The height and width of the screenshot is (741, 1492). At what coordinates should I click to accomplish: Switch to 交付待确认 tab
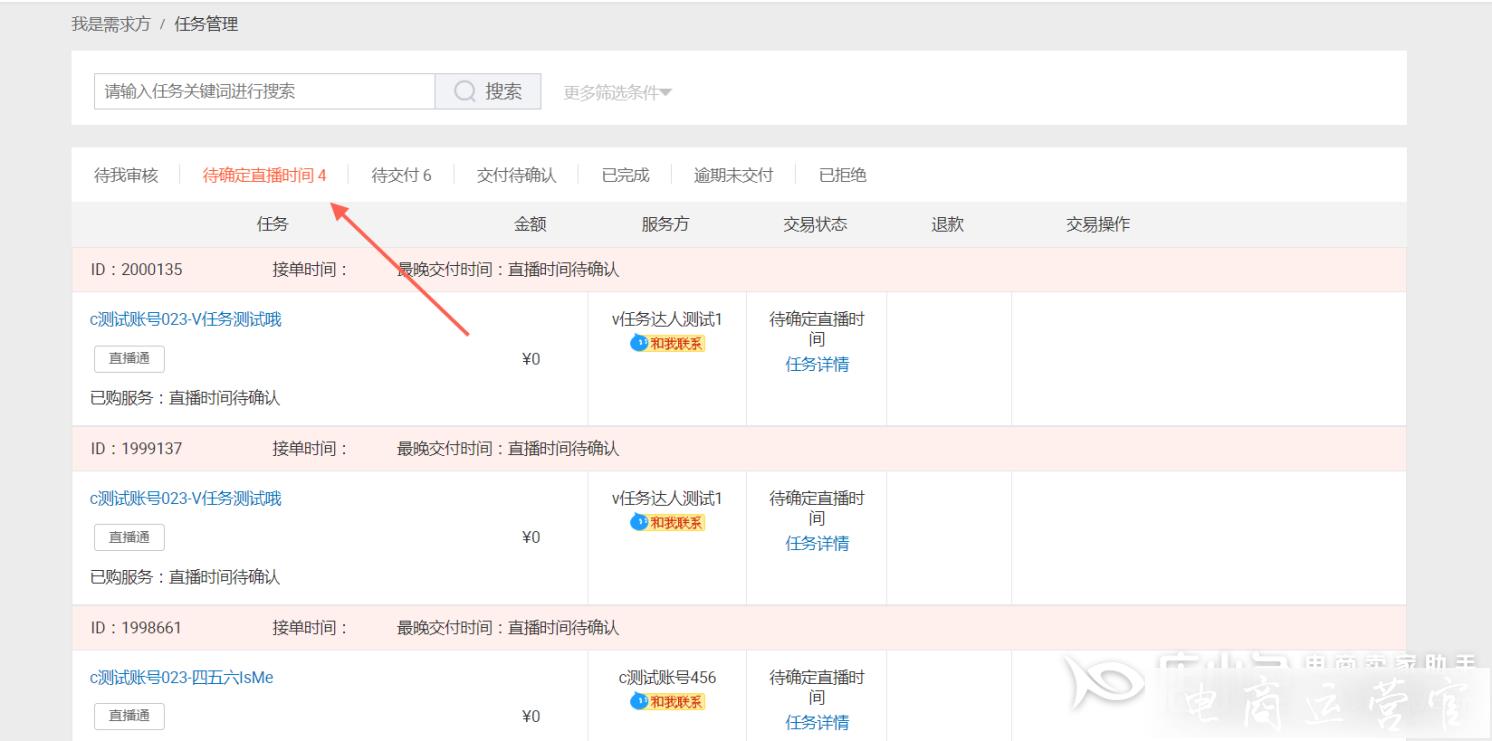click(x=516, y=176)
